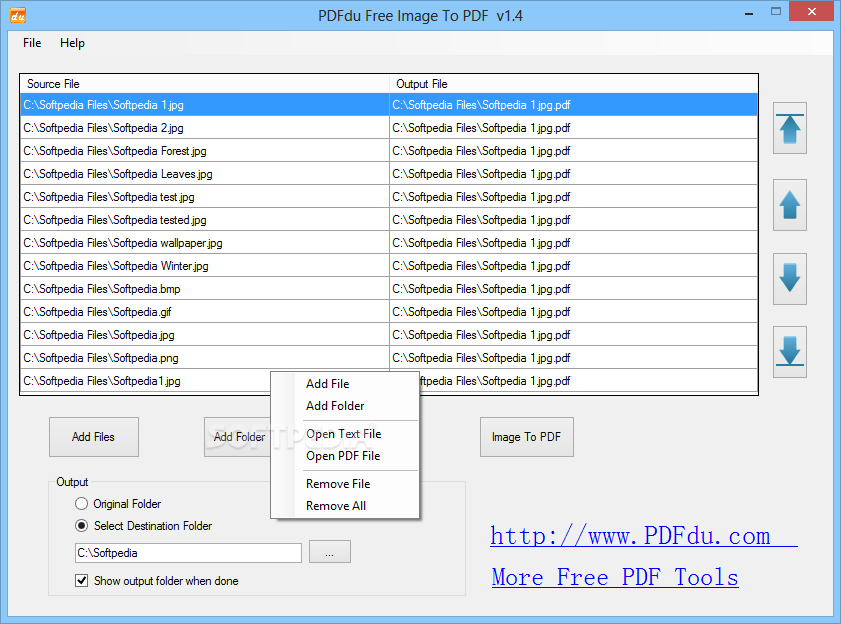Select row Softpedia test.jpg
The width and height of the screenshot is (841, 624).
point(205,197)
